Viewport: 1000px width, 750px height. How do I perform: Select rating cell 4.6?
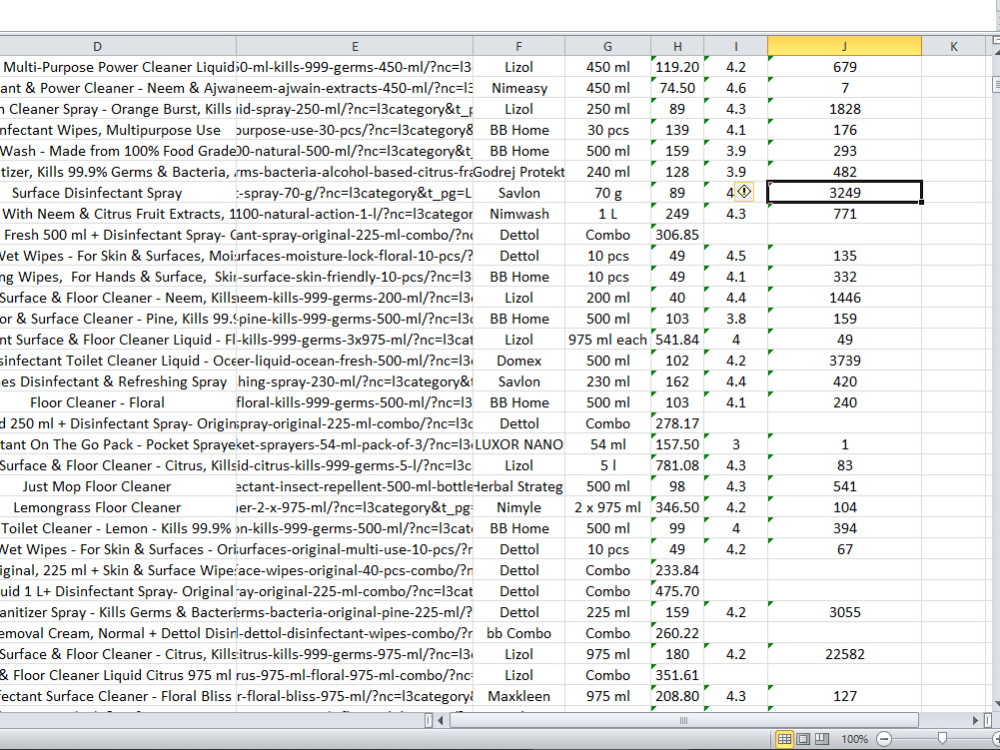[x=735, y=88]
